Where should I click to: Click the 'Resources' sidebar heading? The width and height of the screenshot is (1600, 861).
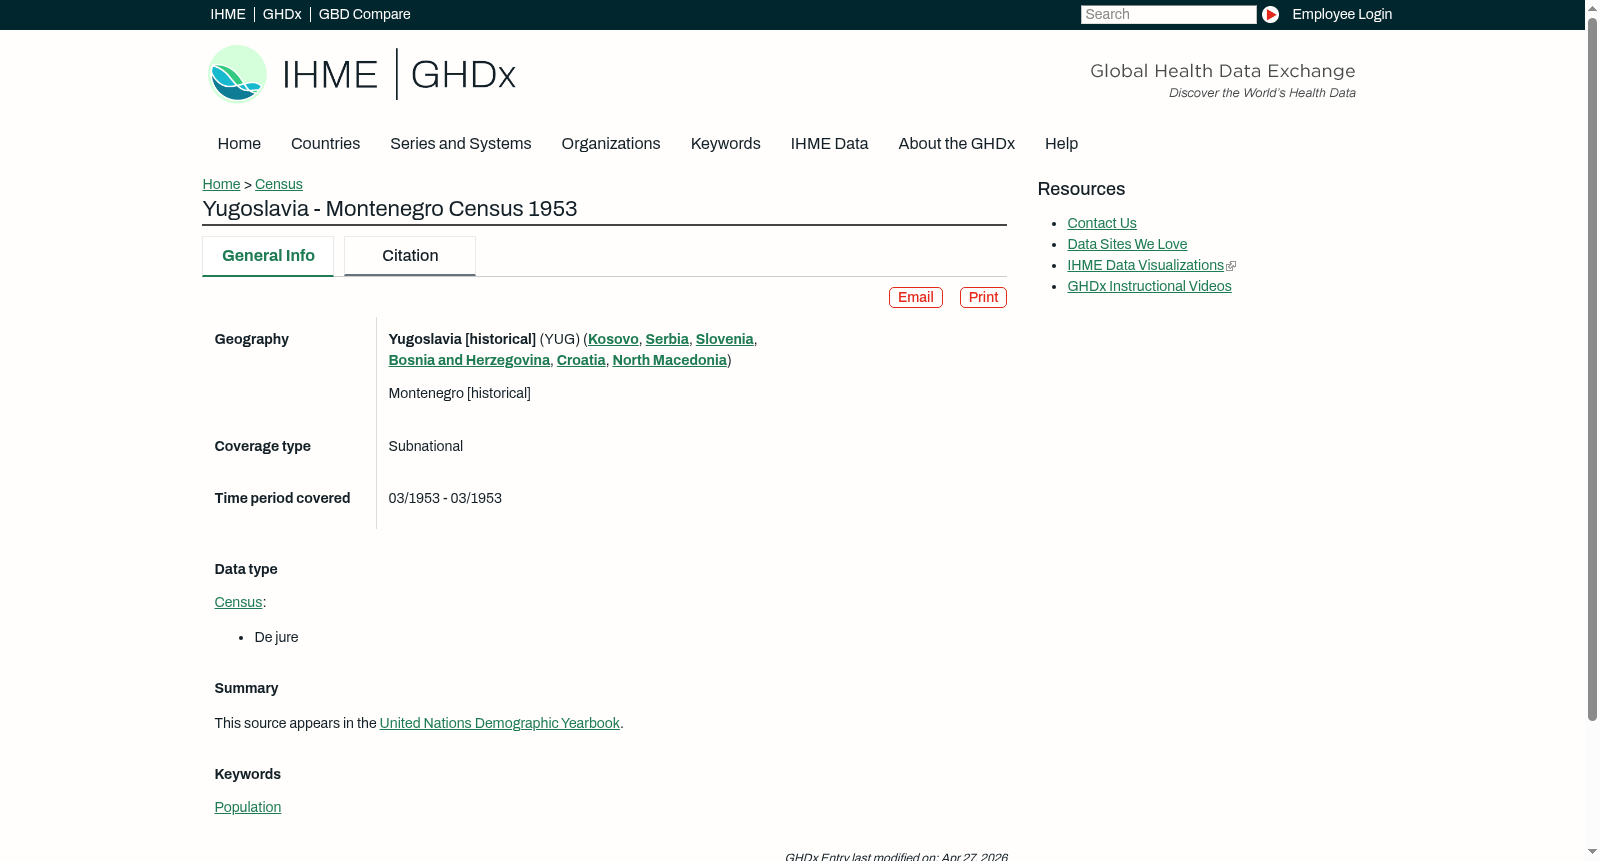[1081, 189]
